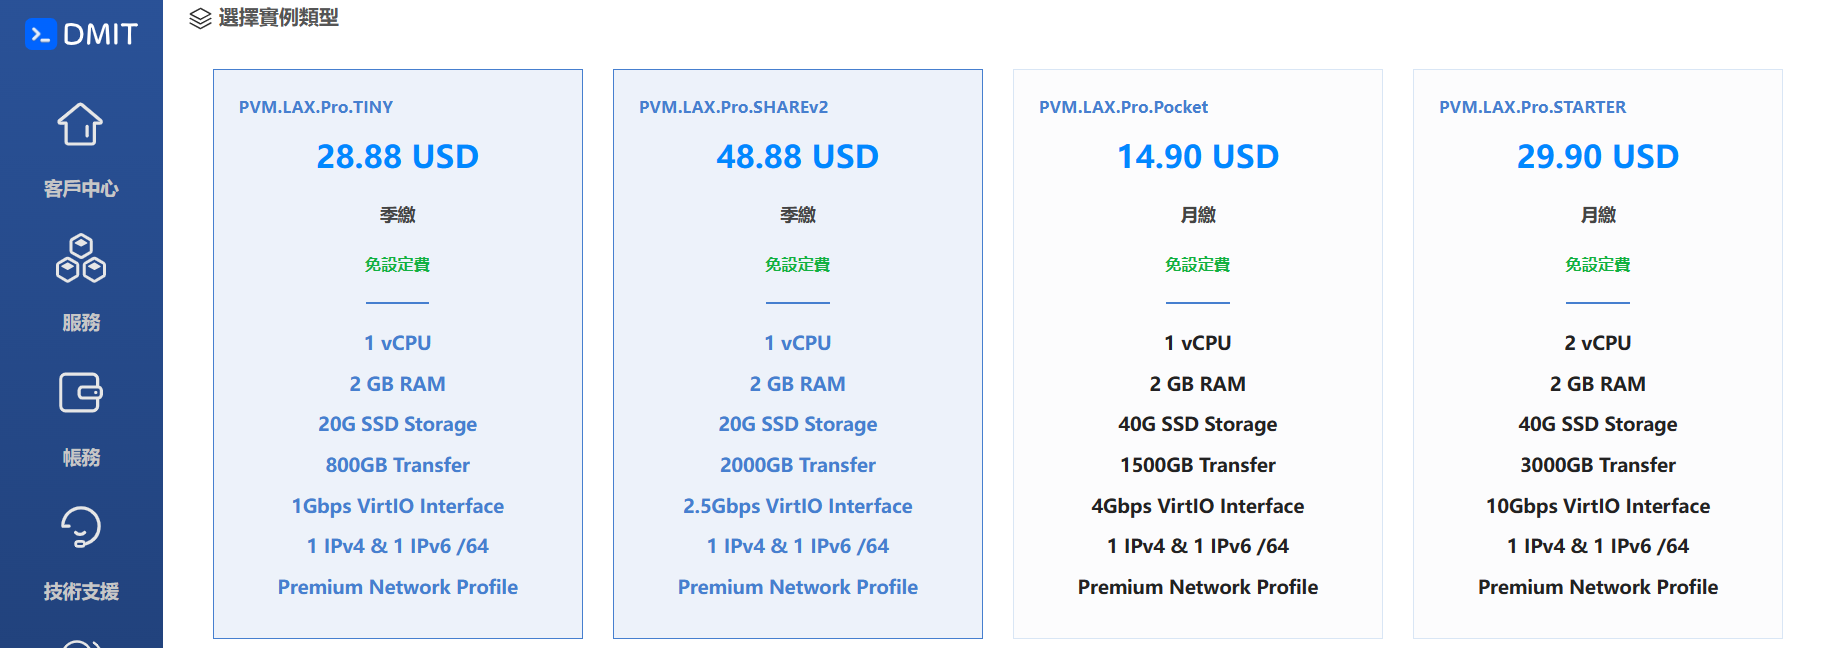Click the DMIT logo icon
1823x648 pixels.
coord(41,34)
